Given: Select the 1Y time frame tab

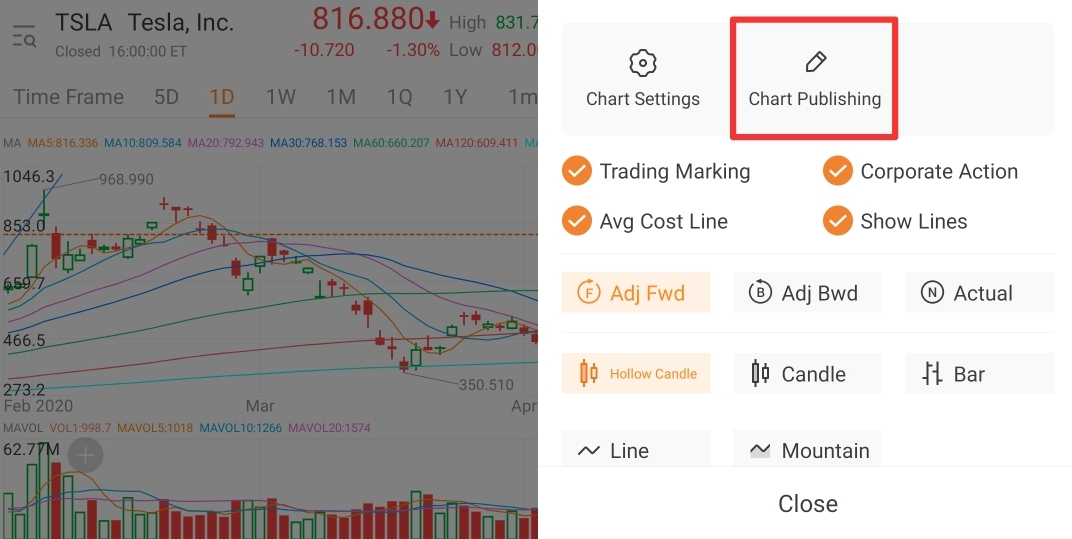Looking at the screenshot, I should (455, 97).
